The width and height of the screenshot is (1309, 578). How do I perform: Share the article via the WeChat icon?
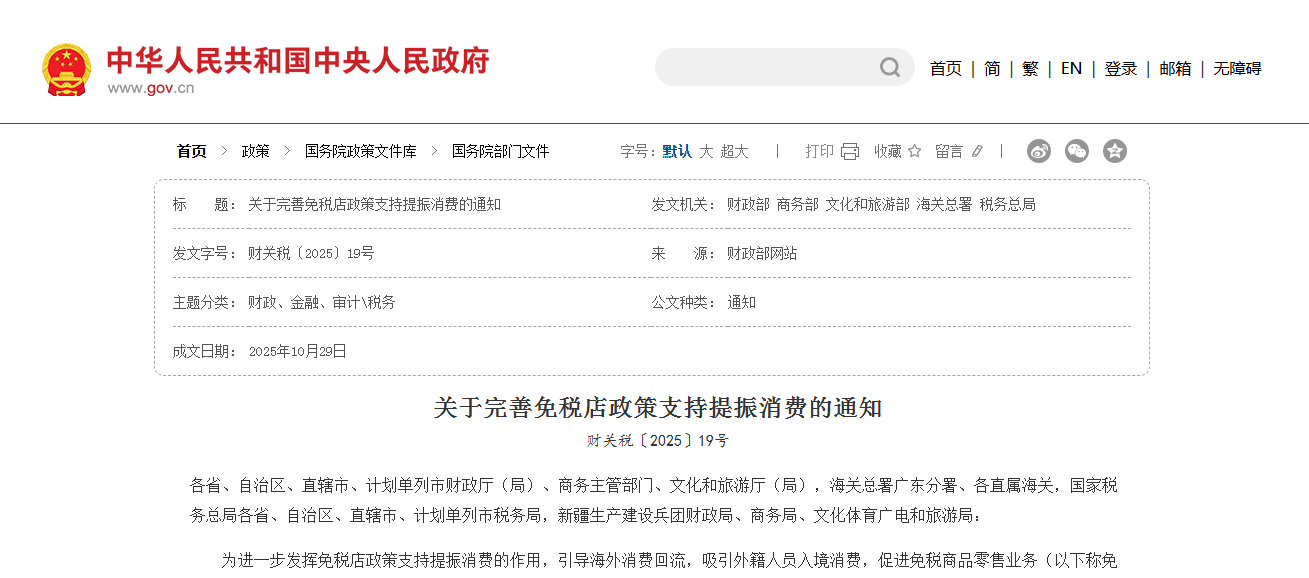point(1076,151)
